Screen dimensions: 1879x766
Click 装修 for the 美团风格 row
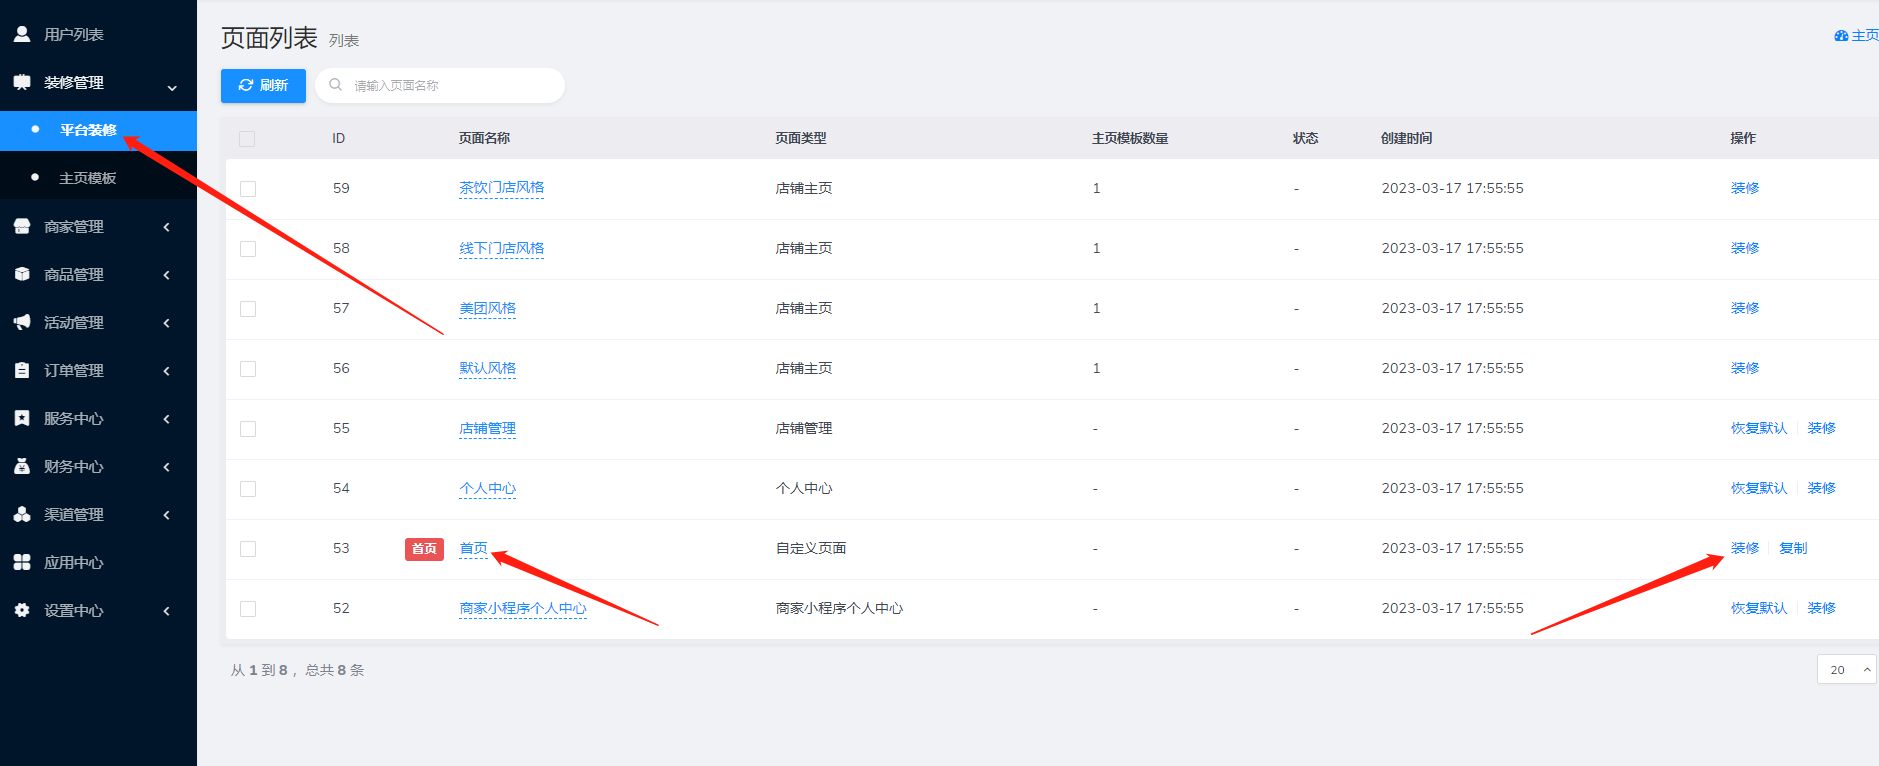(1745, 308)
